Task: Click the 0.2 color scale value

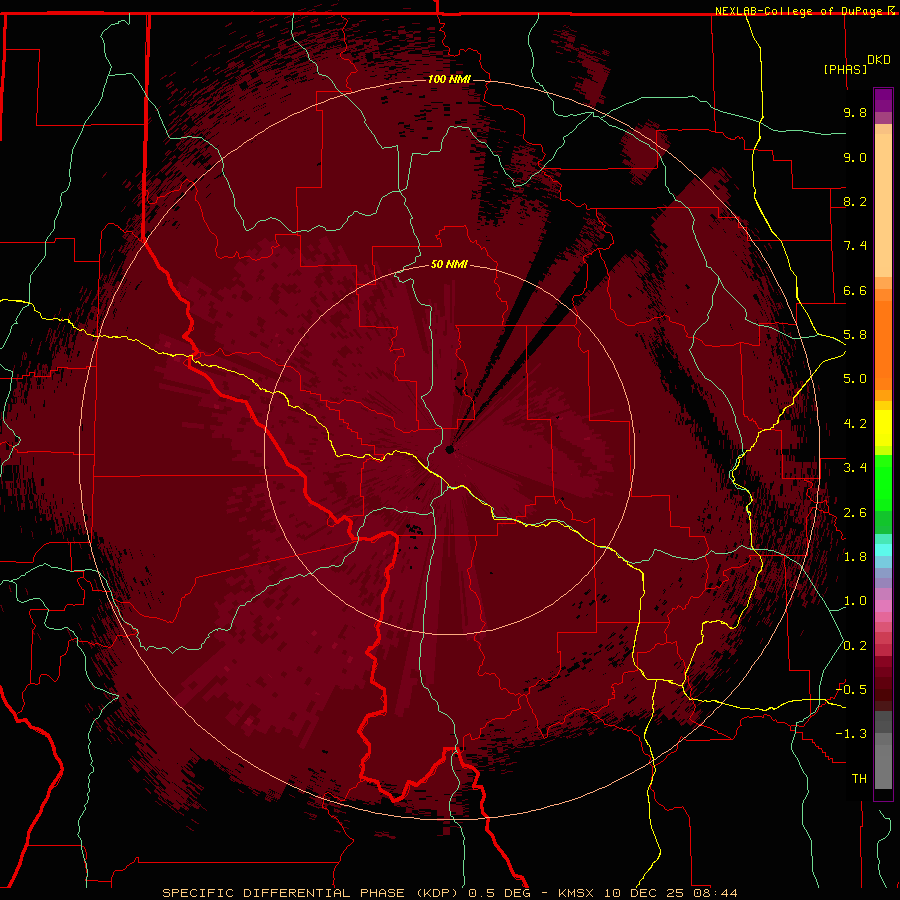Action: pos(855,646)
